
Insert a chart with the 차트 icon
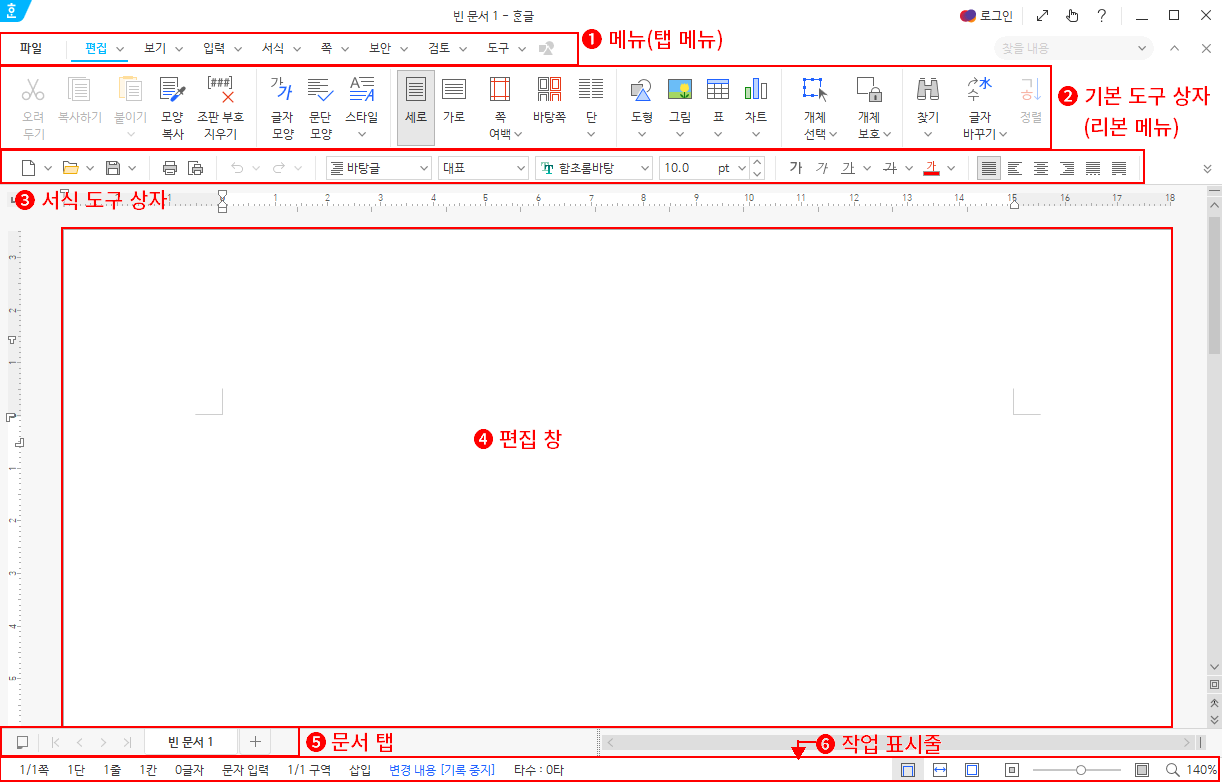pyautogui.click(x=756, y=100)
